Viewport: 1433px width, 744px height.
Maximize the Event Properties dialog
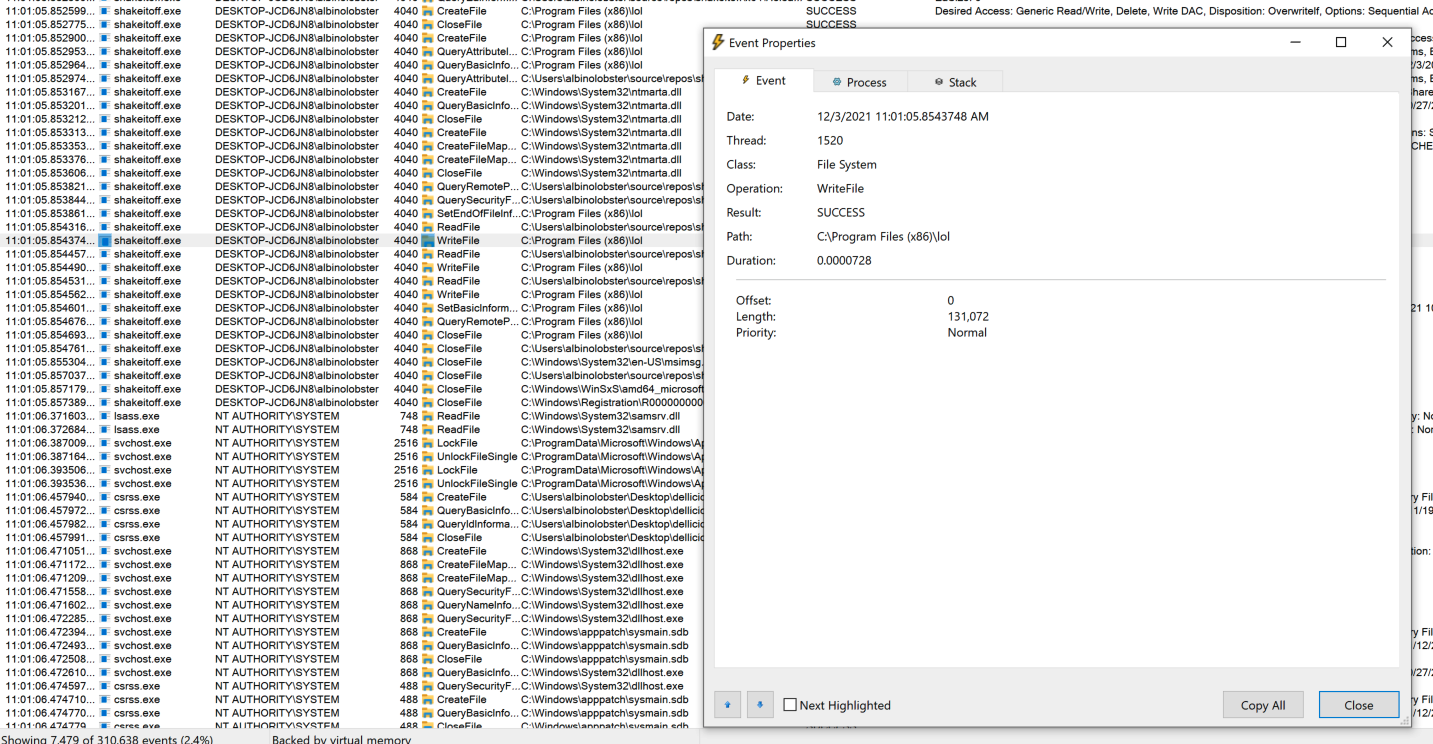point(1341,42)
